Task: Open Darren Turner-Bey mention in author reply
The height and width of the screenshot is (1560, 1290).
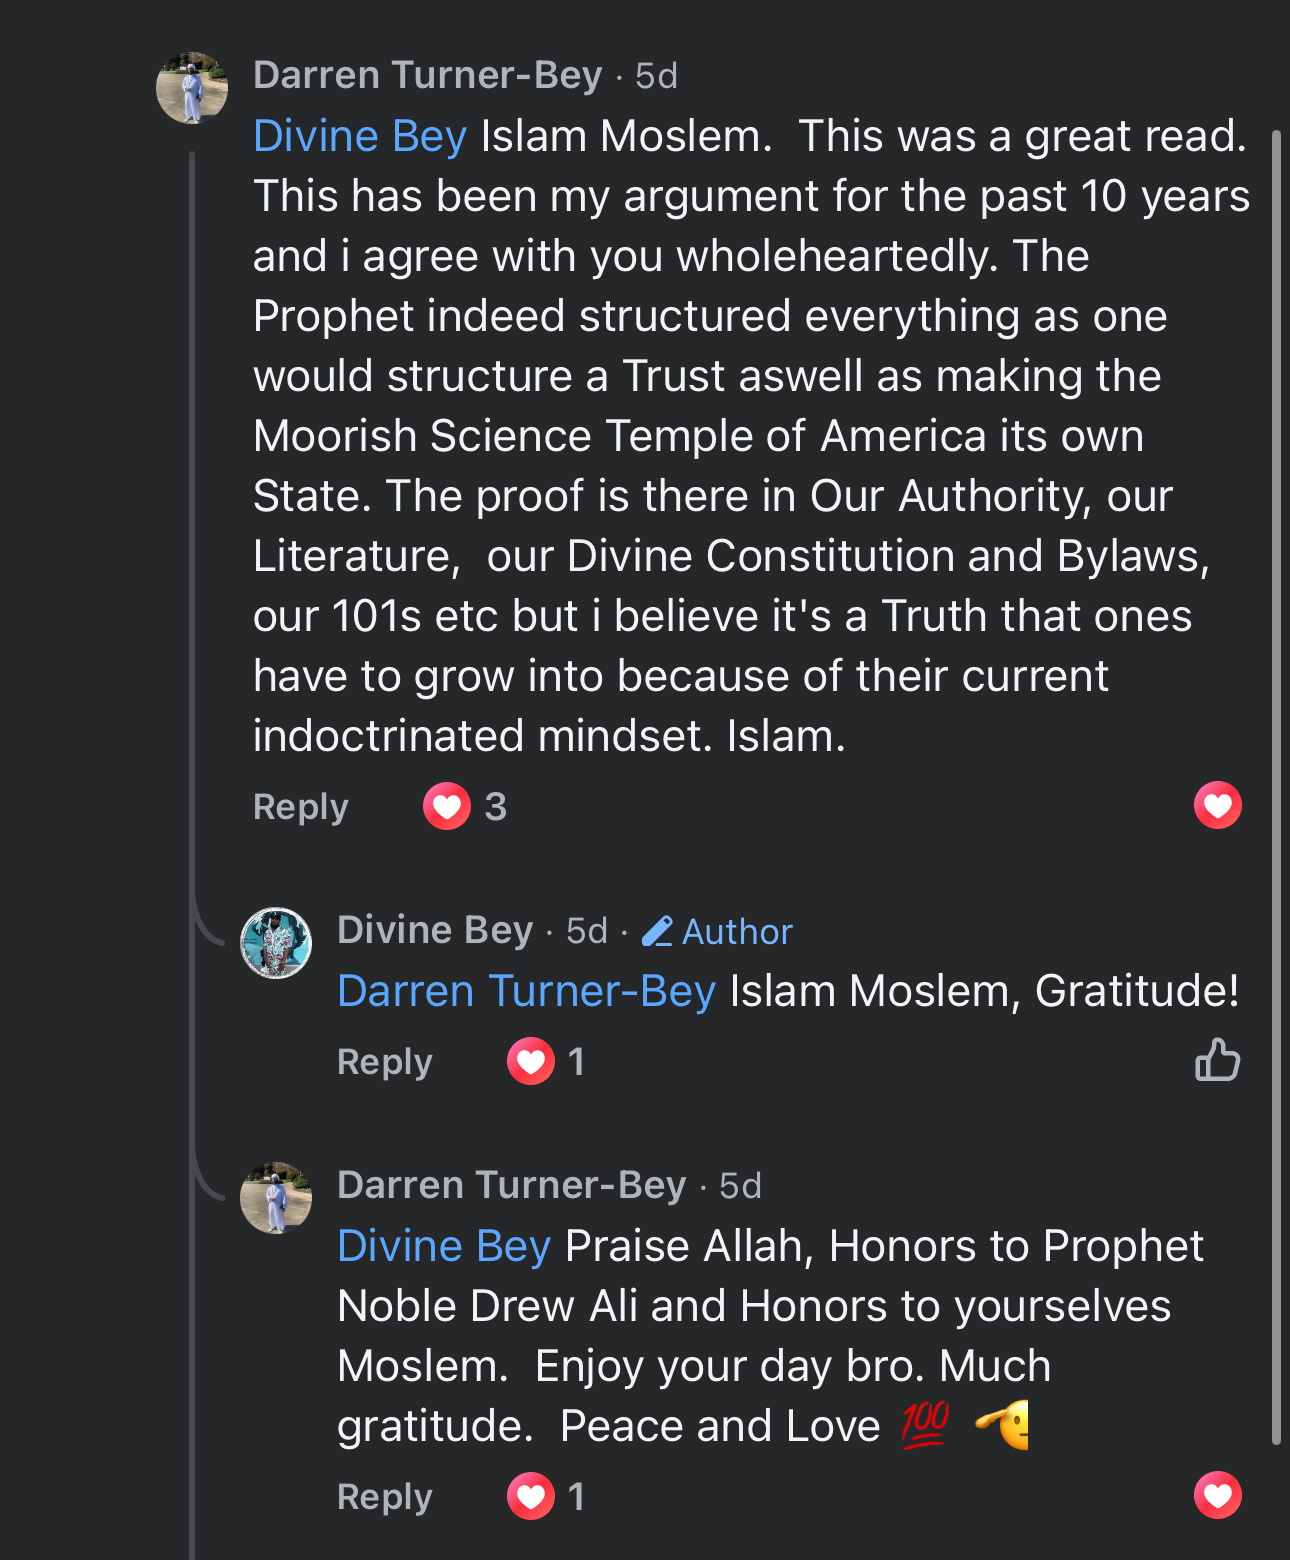Action: click(526, 991)
